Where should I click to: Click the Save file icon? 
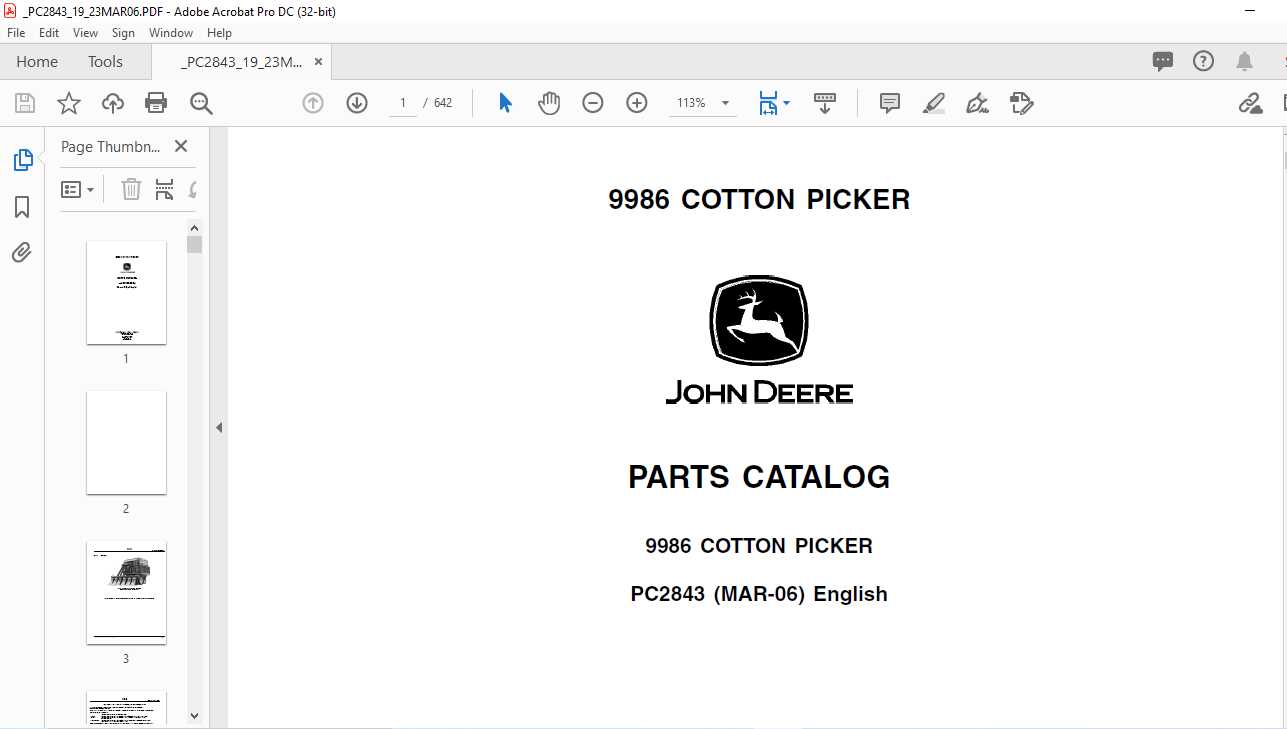(x=25, y=103)
